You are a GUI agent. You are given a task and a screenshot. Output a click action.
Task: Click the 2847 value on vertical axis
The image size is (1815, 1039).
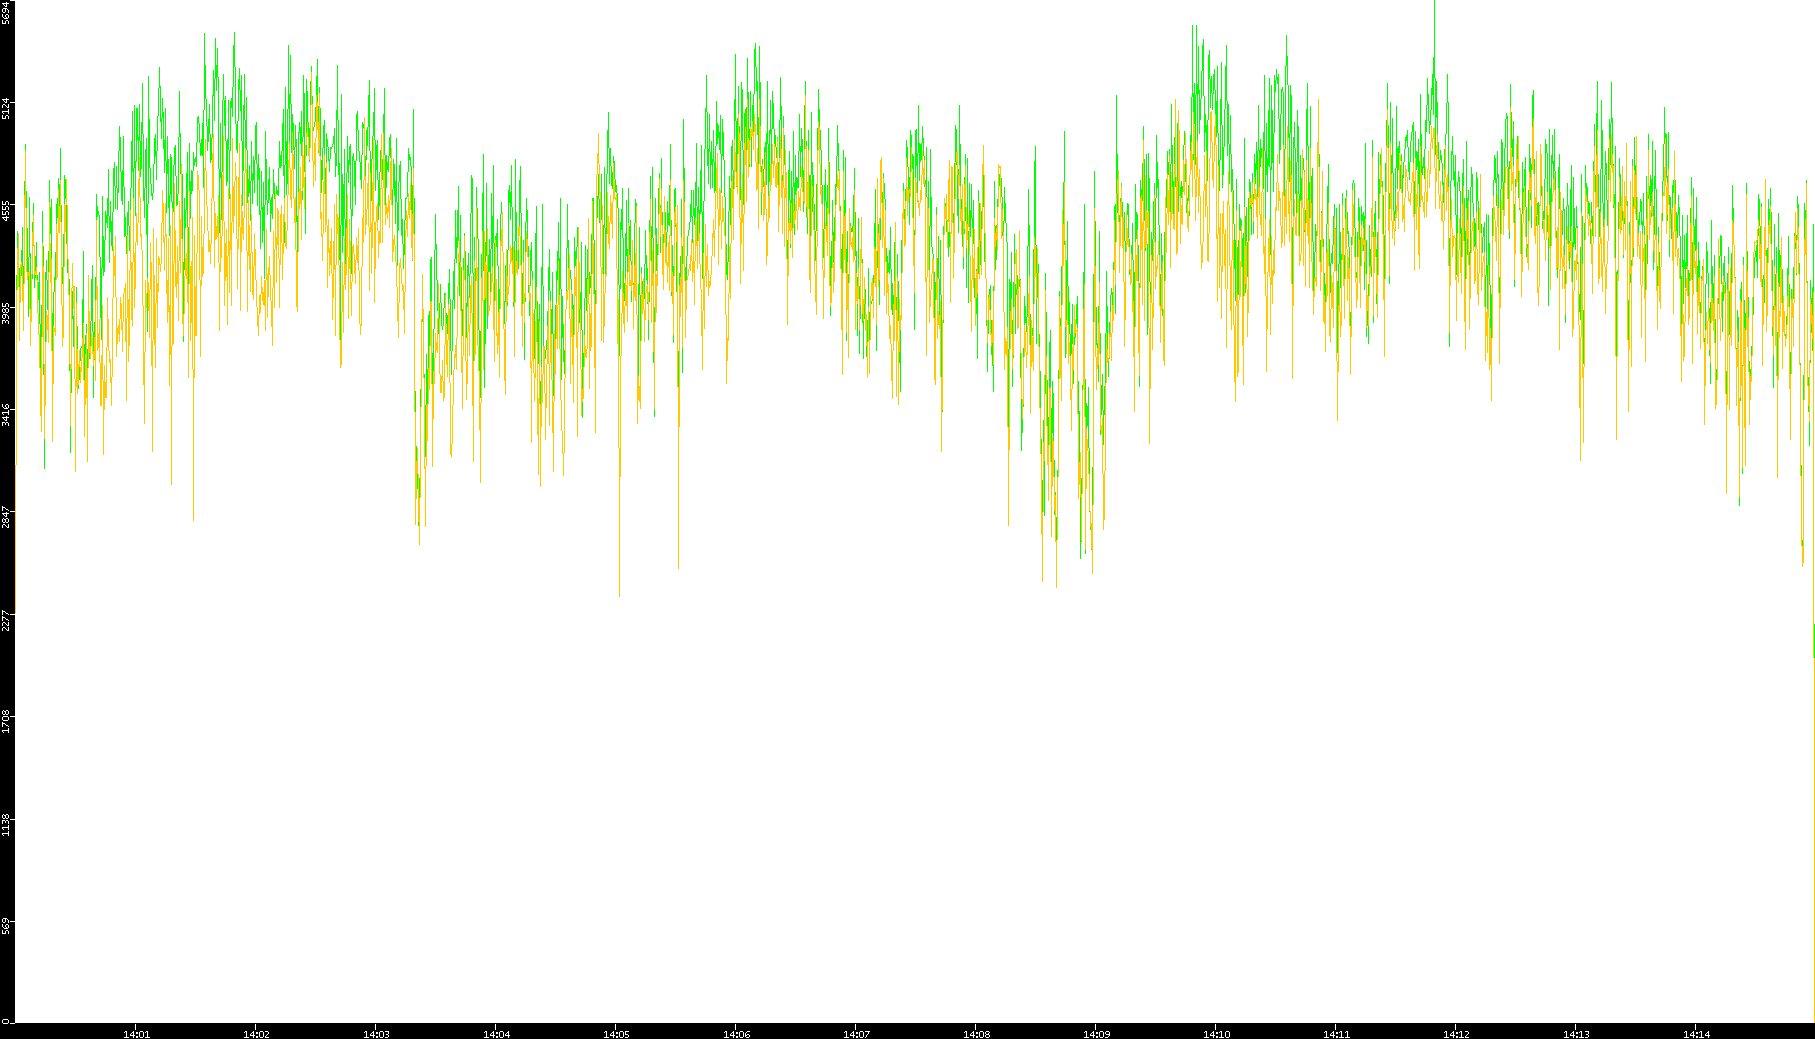coord(6,518)
